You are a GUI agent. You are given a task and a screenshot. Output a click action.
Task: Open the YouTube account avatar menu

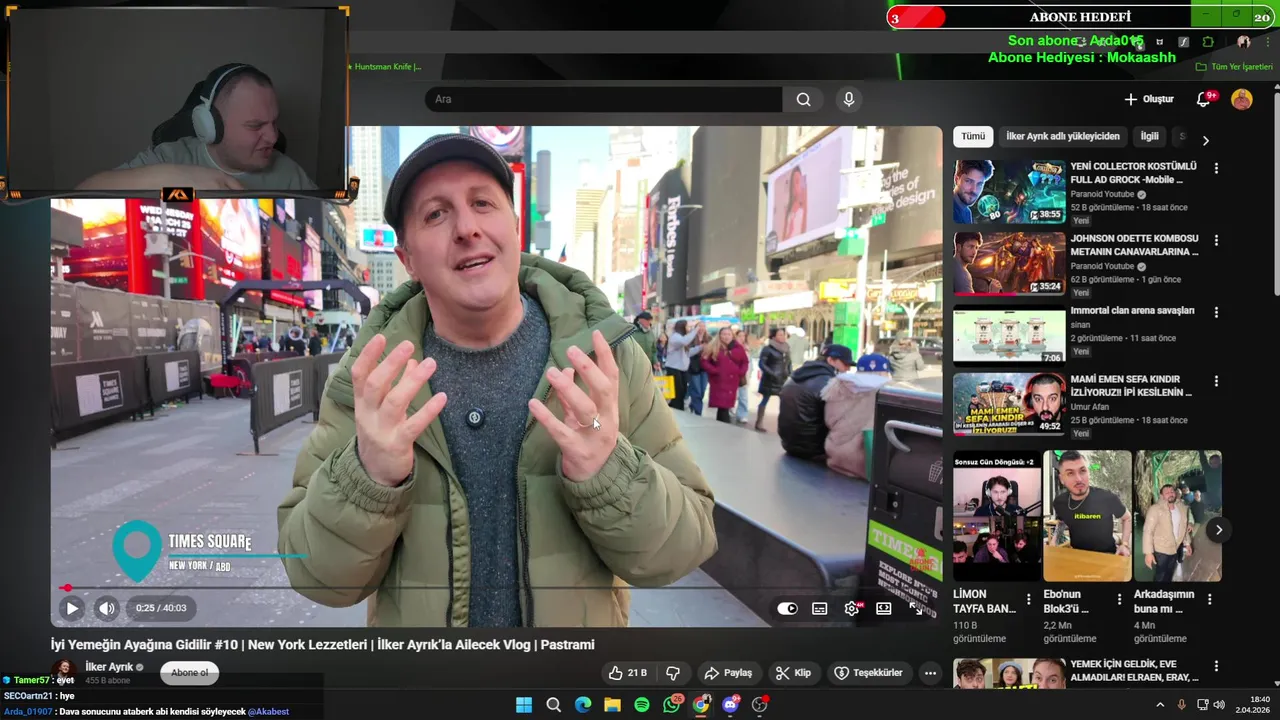click(x=1242, y=99)
